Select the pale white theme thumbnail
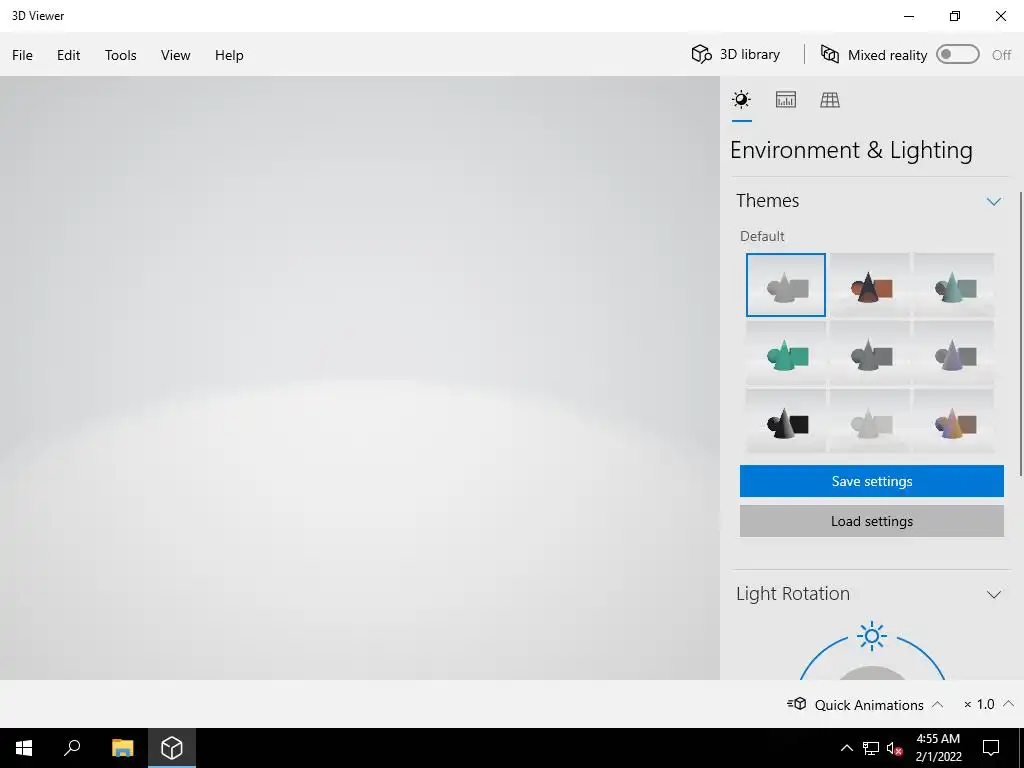 [x=870, y=421]
